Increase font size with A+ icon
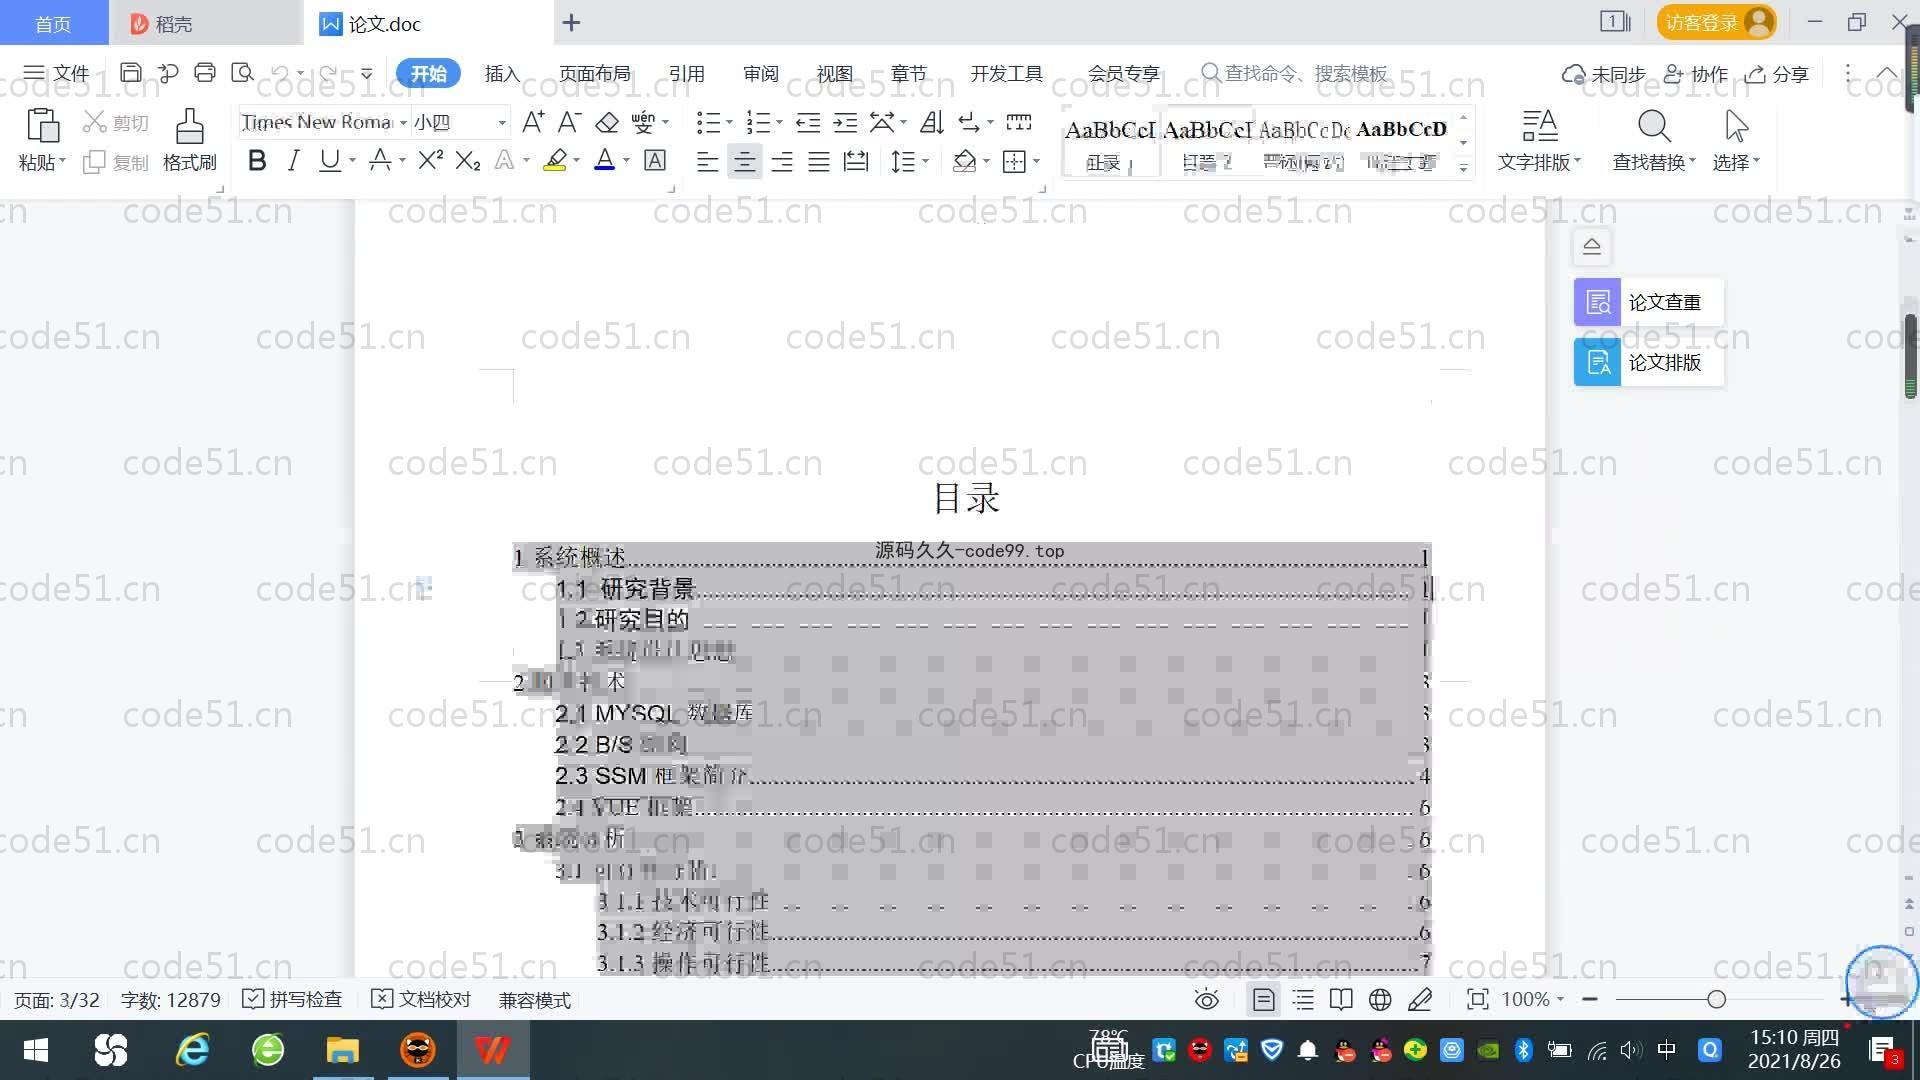Viewport: 1920px width, 1080px height. point(533,123)
